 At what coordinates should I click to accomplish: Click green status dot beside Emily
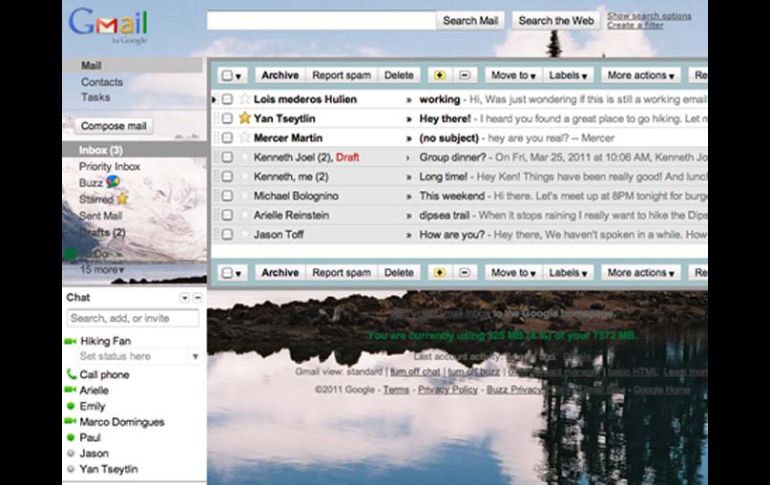click(71, 407)
